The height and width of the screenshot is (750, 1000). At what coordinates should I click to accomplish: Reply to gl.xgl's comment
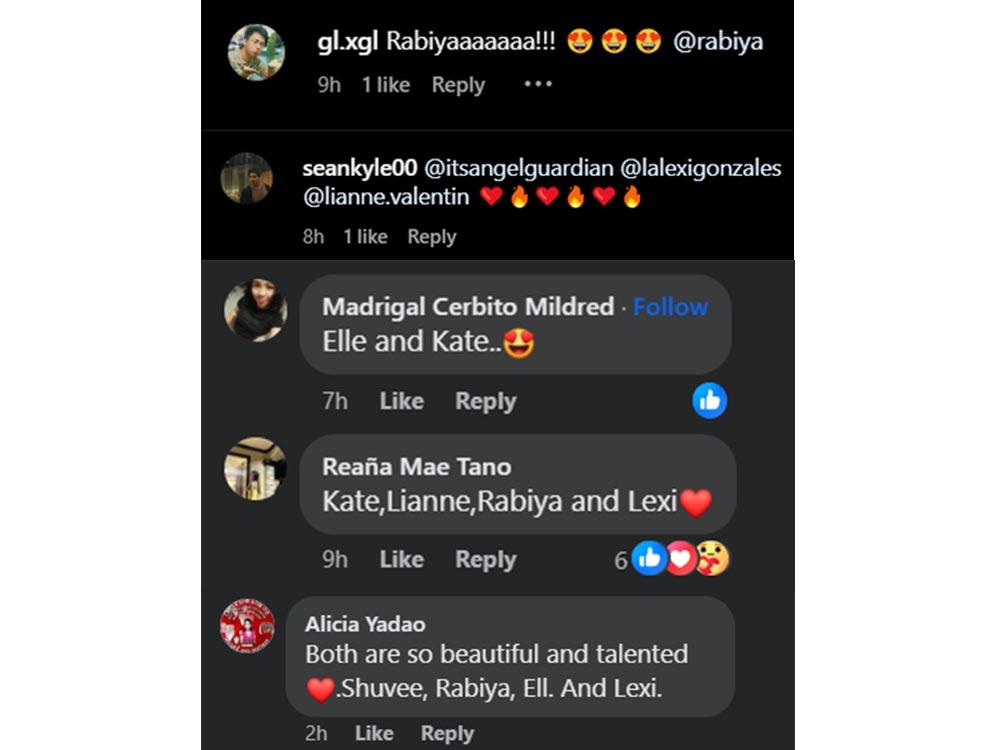click(x=458, y=85)
